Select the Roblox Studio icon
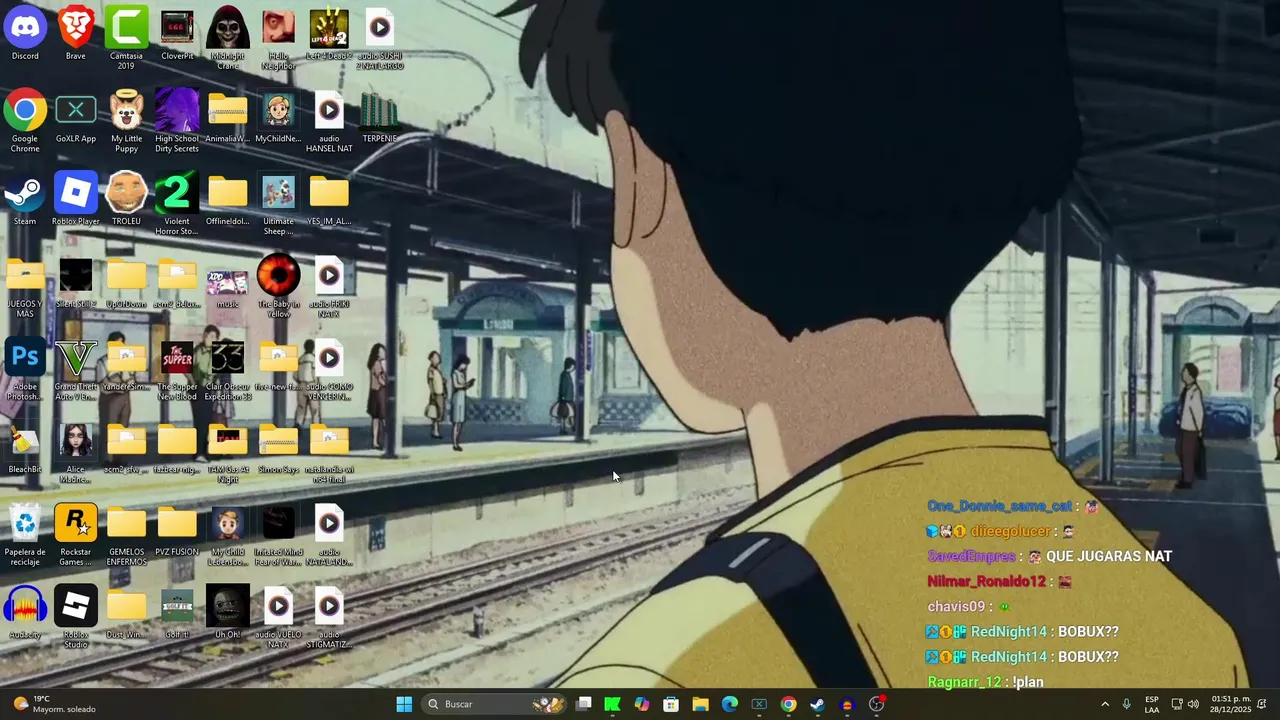 point(76,617)
